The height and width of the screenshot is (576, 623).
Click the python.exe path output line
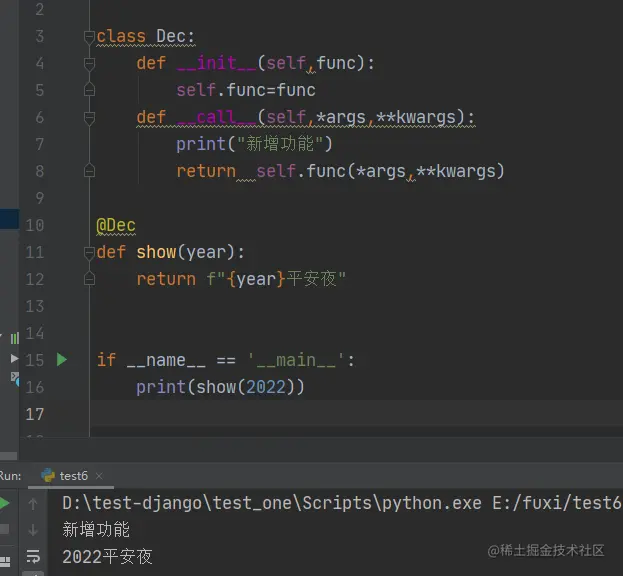[x=342, y=503]
